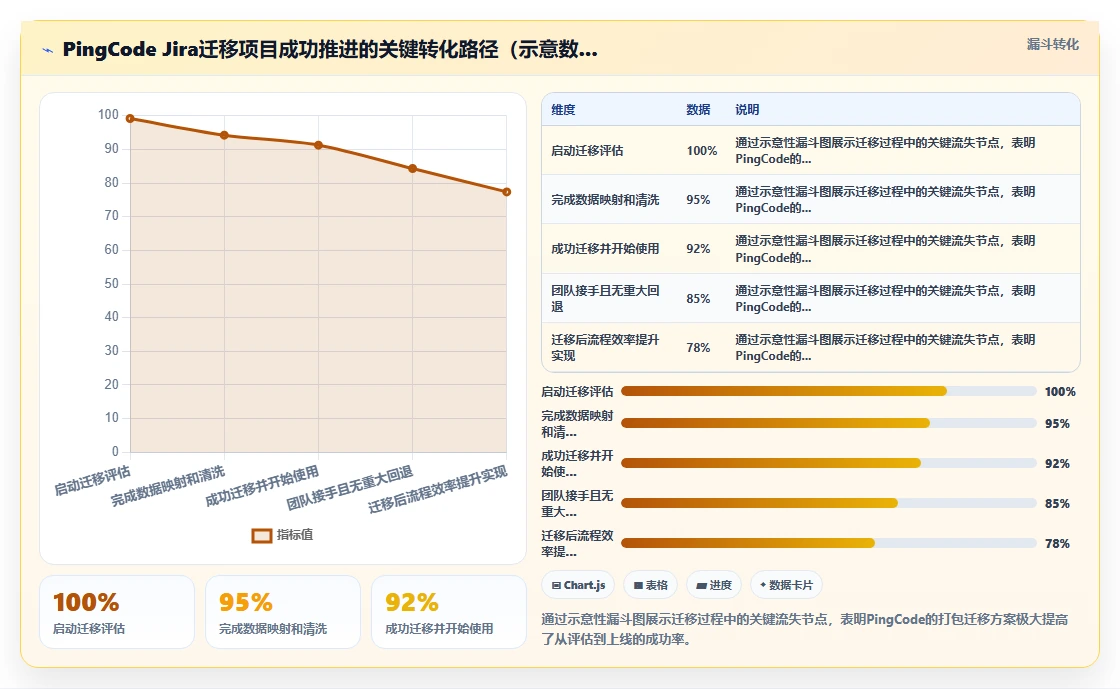This screenshot has width=1120, height=689.
Task: Click the 95% 完成数据映射和清洗 stat card
Action: 283,612
